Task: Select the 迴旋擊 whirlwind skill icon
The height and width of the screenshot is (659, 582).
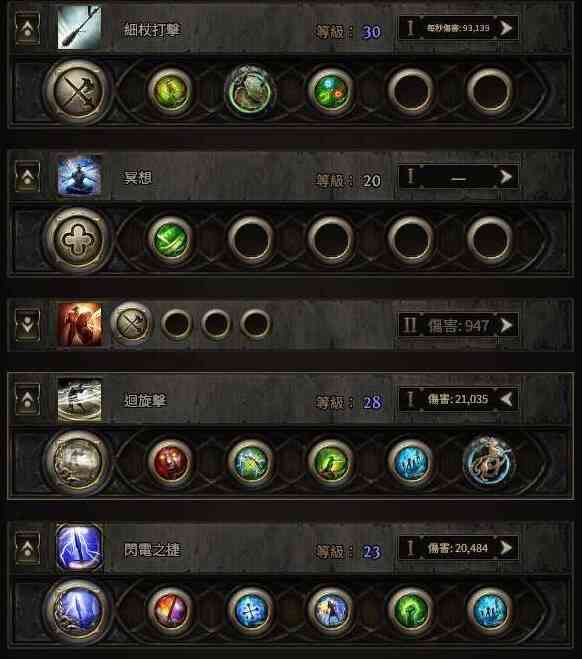Action: 79,400
